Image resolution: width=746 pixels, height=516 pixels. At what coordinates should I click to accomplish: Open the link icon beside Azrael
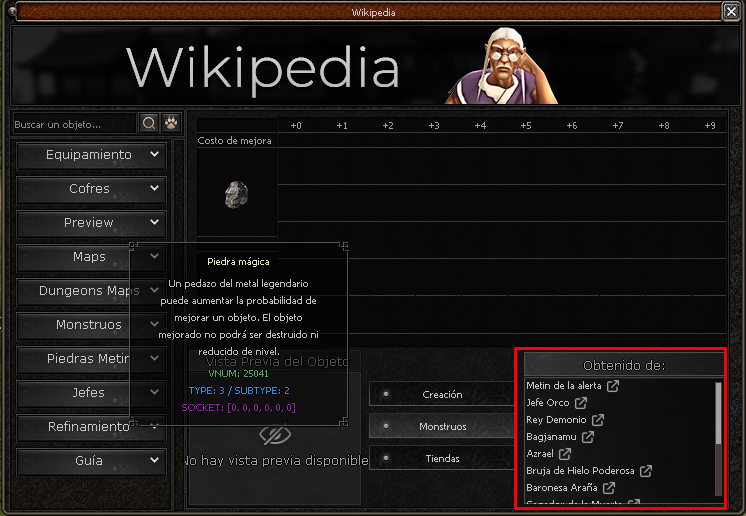tap(565, 454)
